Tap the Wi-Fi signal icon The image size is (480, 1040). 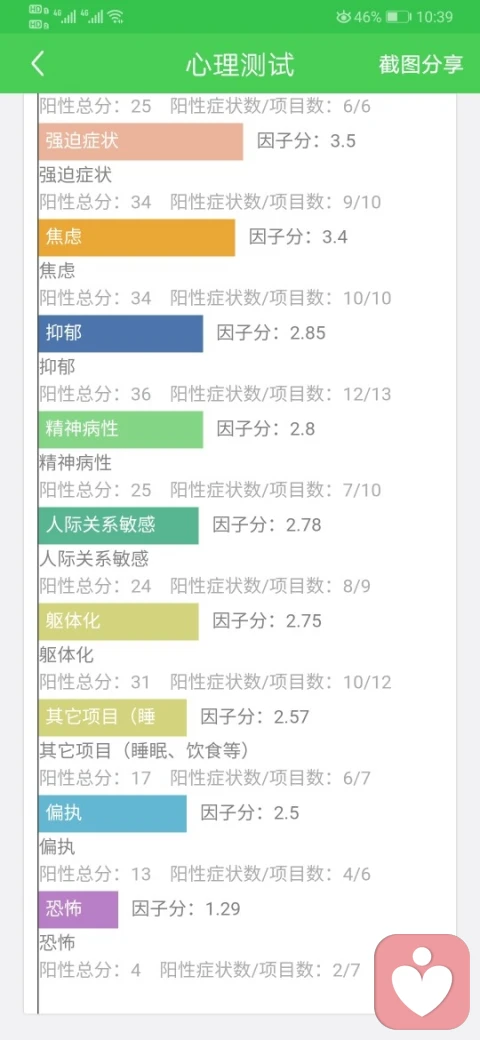(x=116, y=17)
